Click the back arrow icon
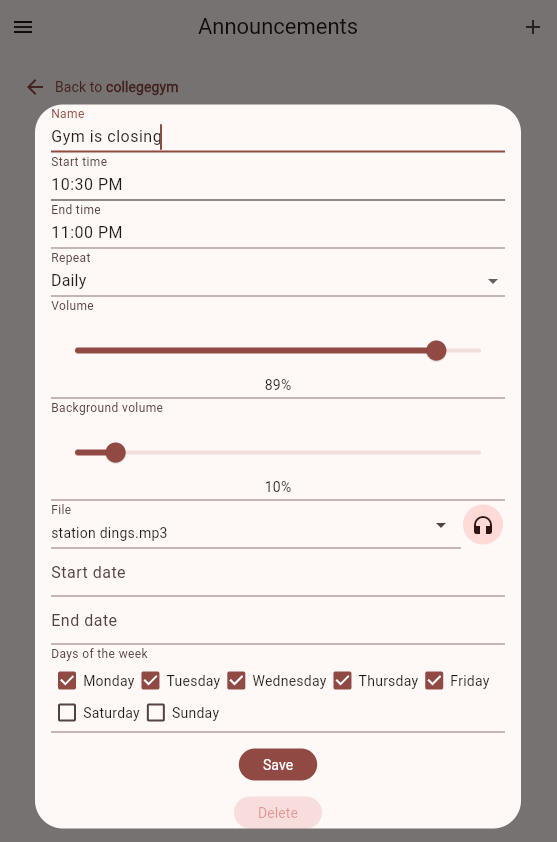 tap(35, 87)
